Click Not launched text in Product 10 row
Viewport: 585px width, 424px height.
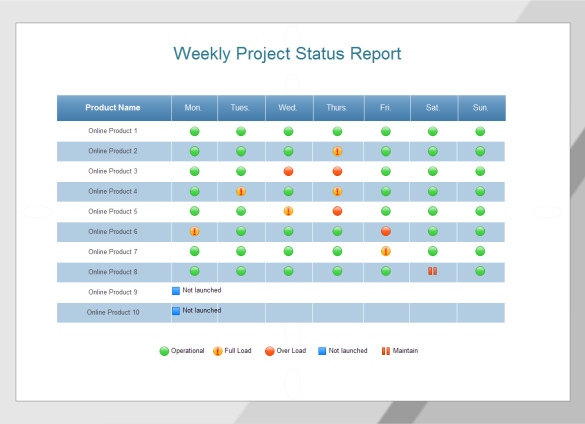point(202,310)
